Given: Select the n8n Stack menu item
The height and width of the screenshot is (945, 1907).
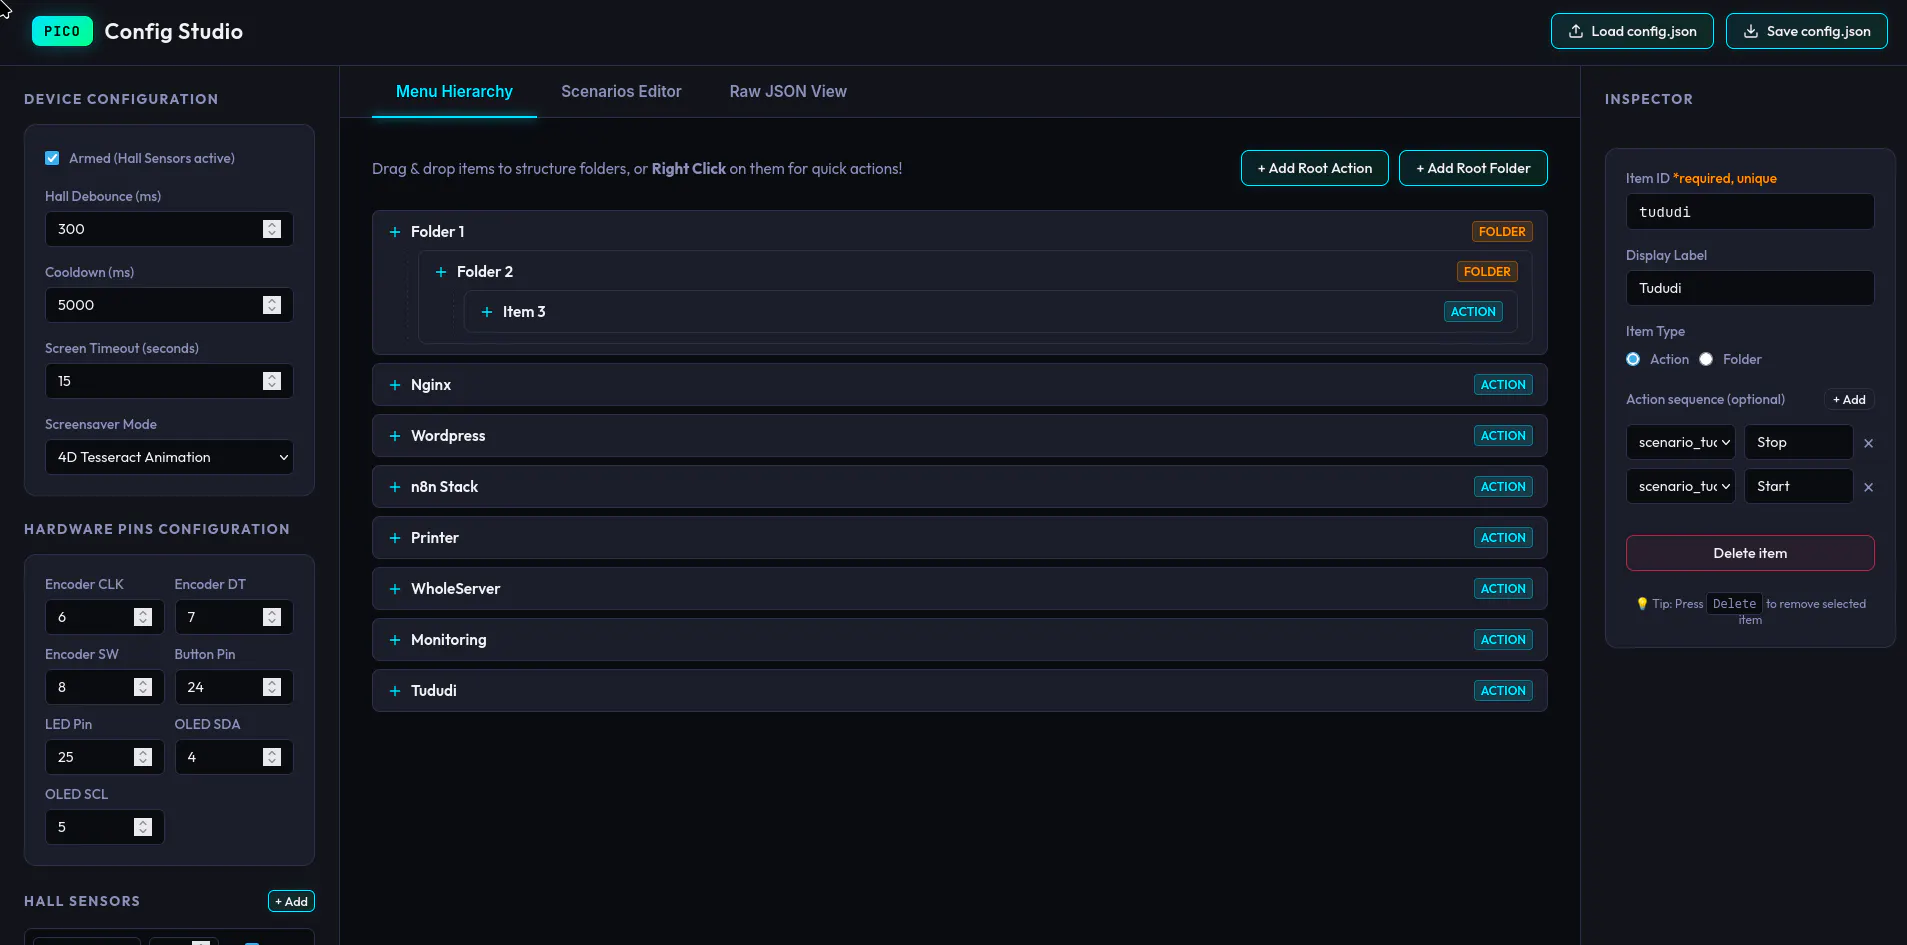Looking at the screenshot, I should click(x=960, y=487).
